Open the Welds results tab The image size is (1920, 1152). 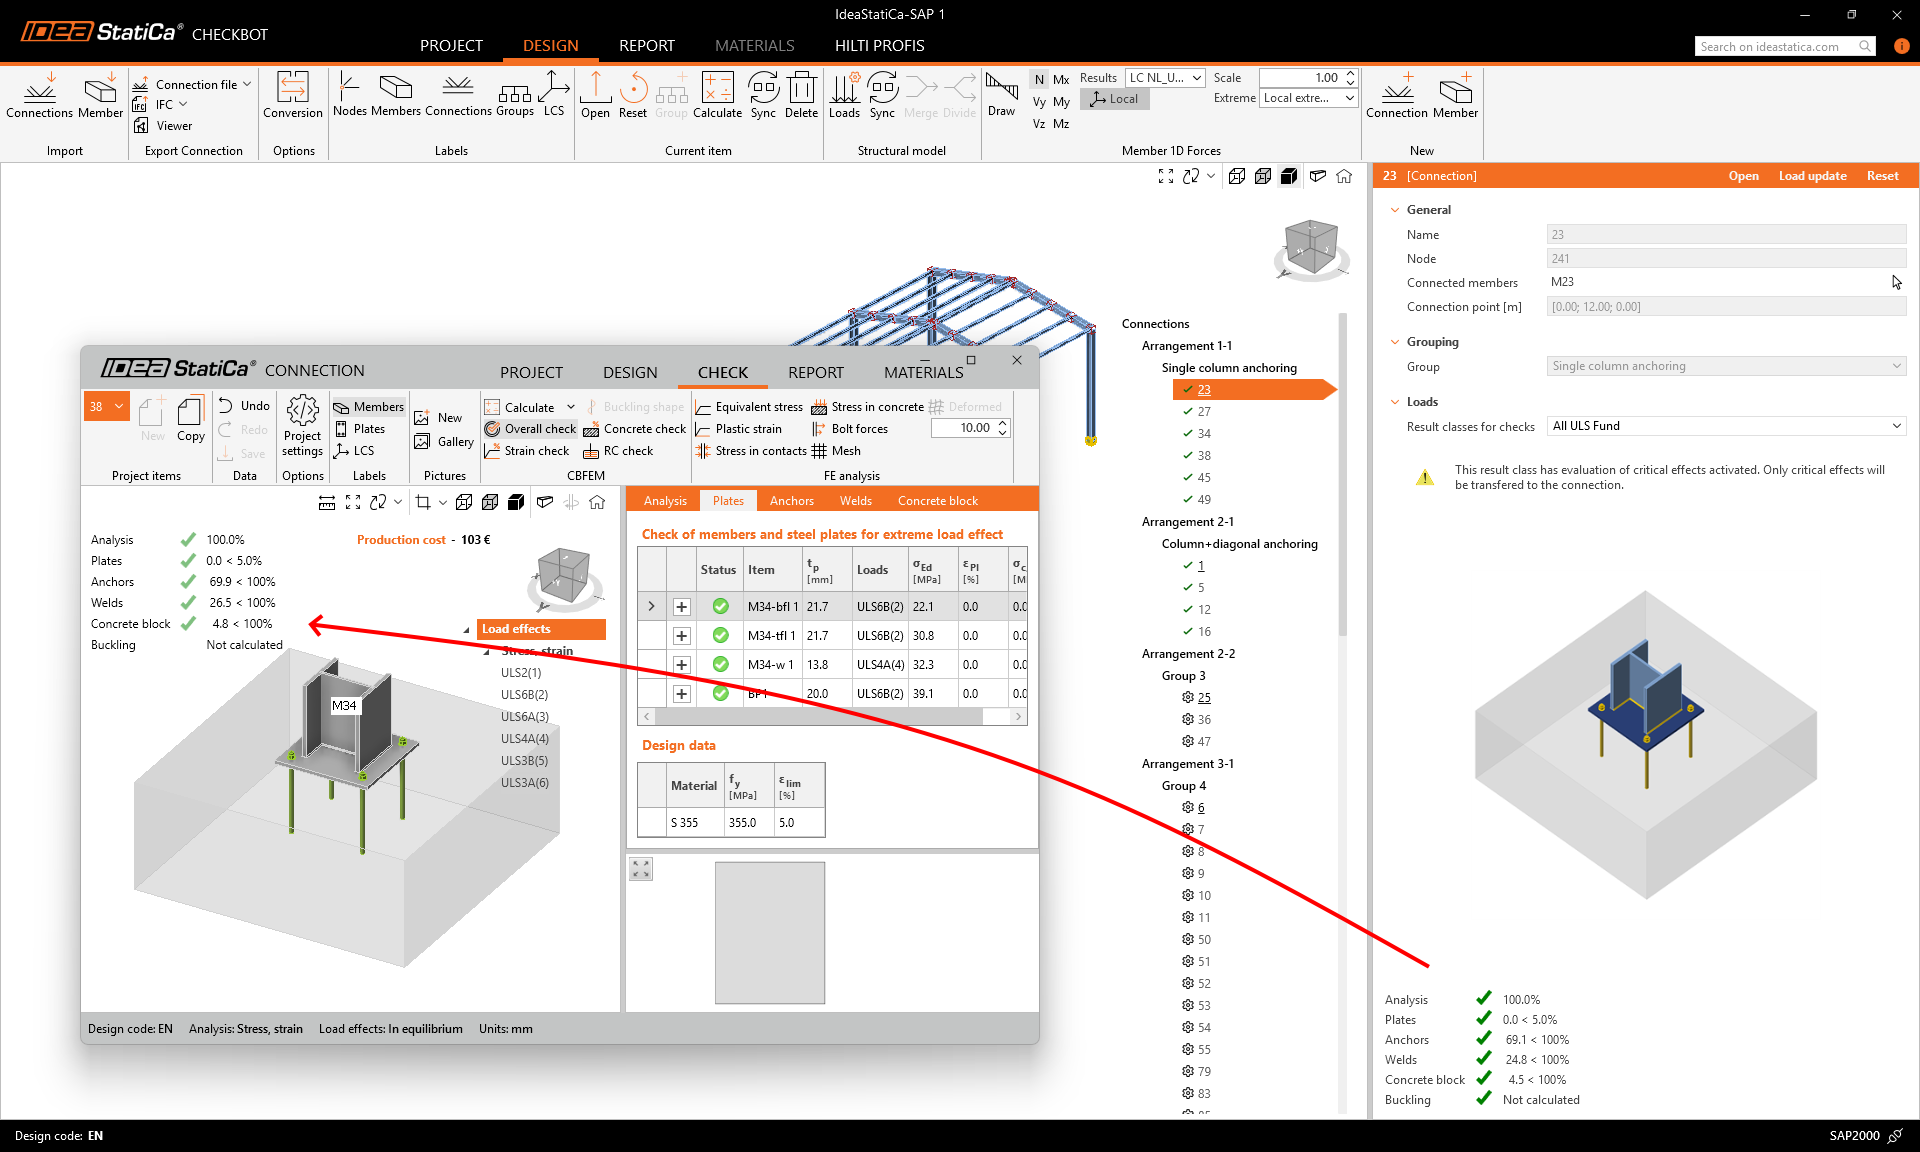coord(855,501)
